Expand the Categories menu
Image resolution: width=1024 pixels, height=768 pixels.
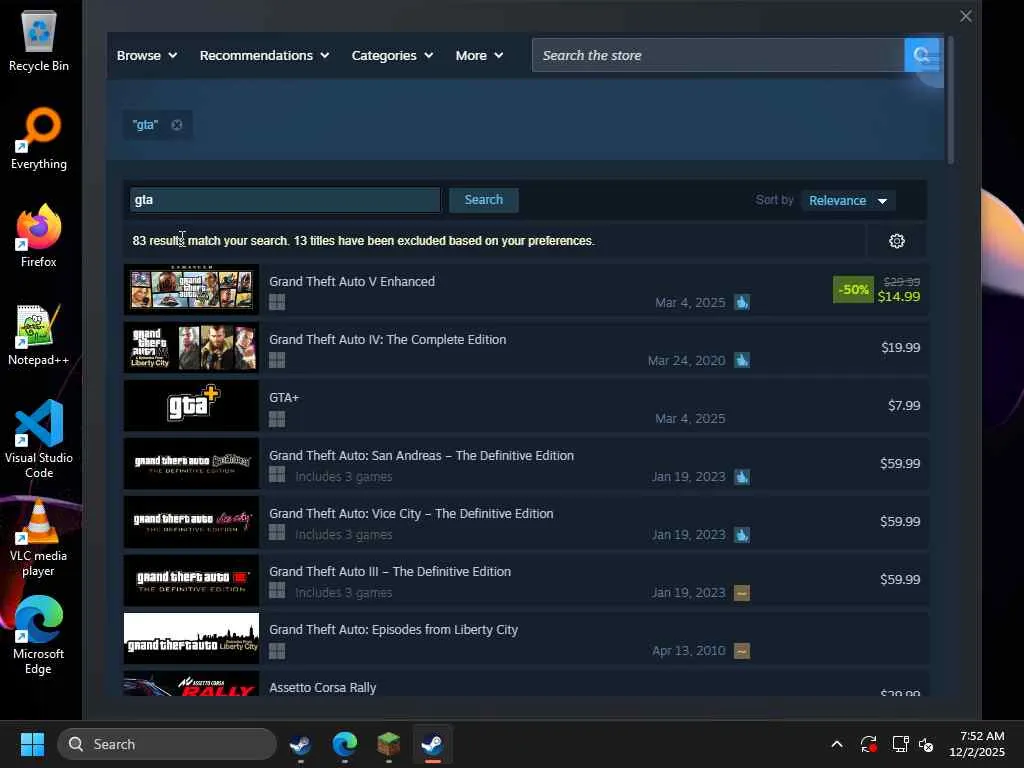tap(392, 56)
